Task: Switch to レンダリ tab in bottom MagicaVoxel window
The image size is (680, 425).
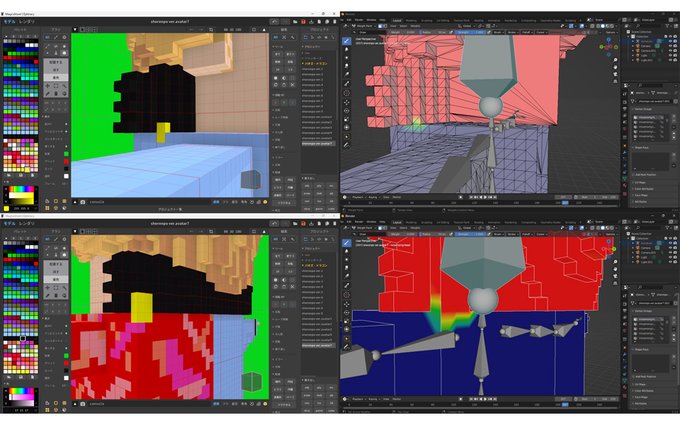Action: (x=26, y=223)
